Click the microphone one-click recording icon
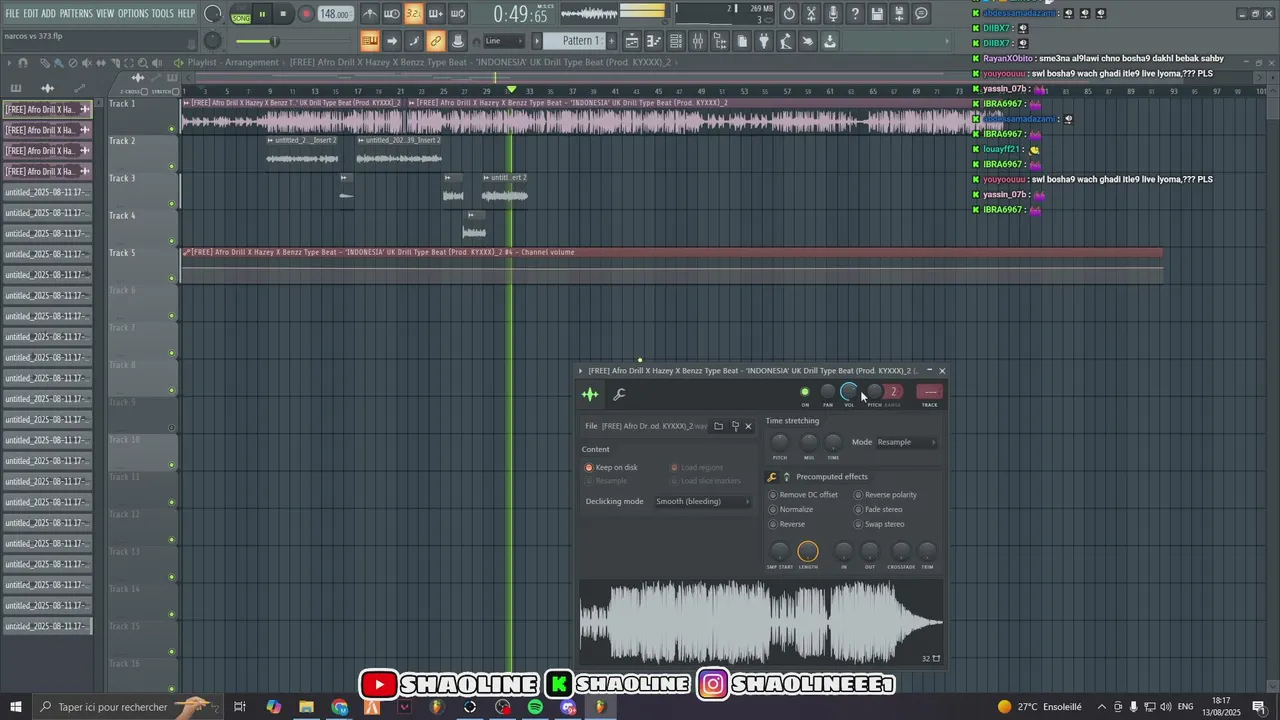 point(833,14)
